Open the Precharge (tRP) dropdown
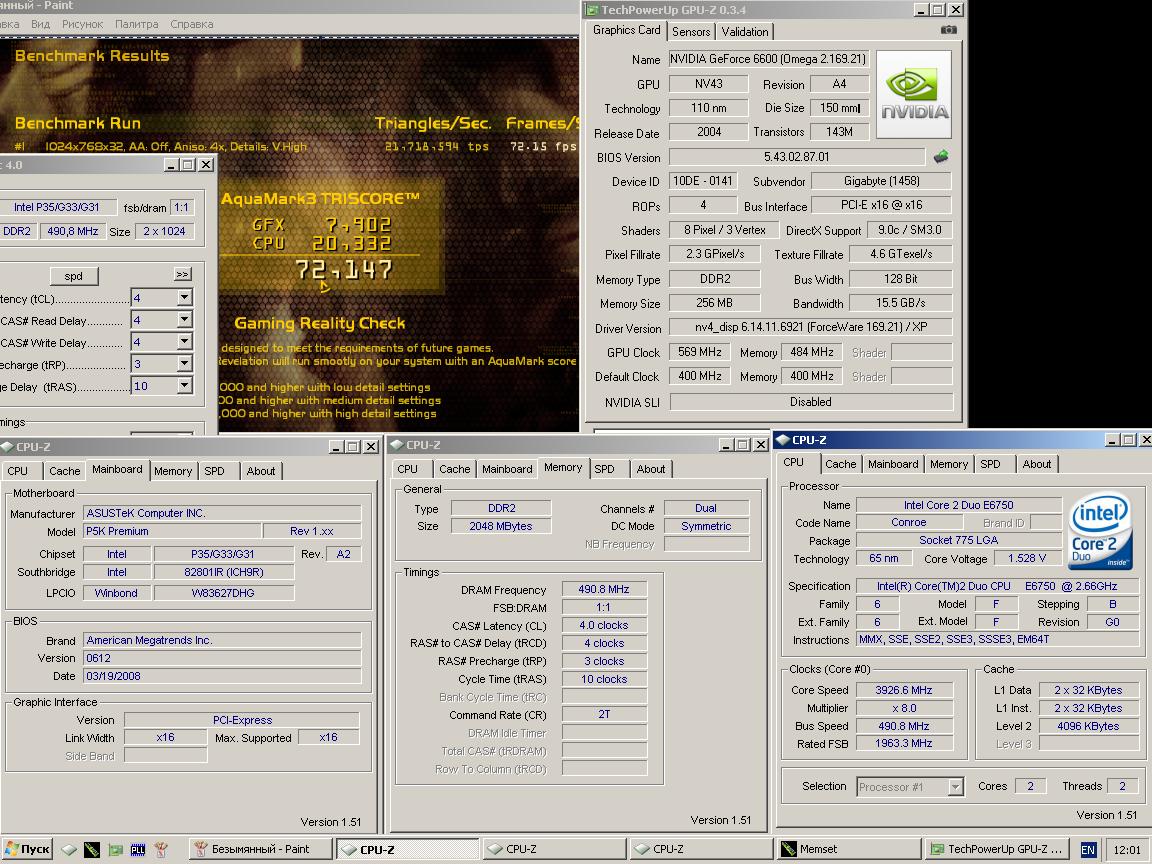This screenshot has width=1152, height=864. (x=184, y=364)
